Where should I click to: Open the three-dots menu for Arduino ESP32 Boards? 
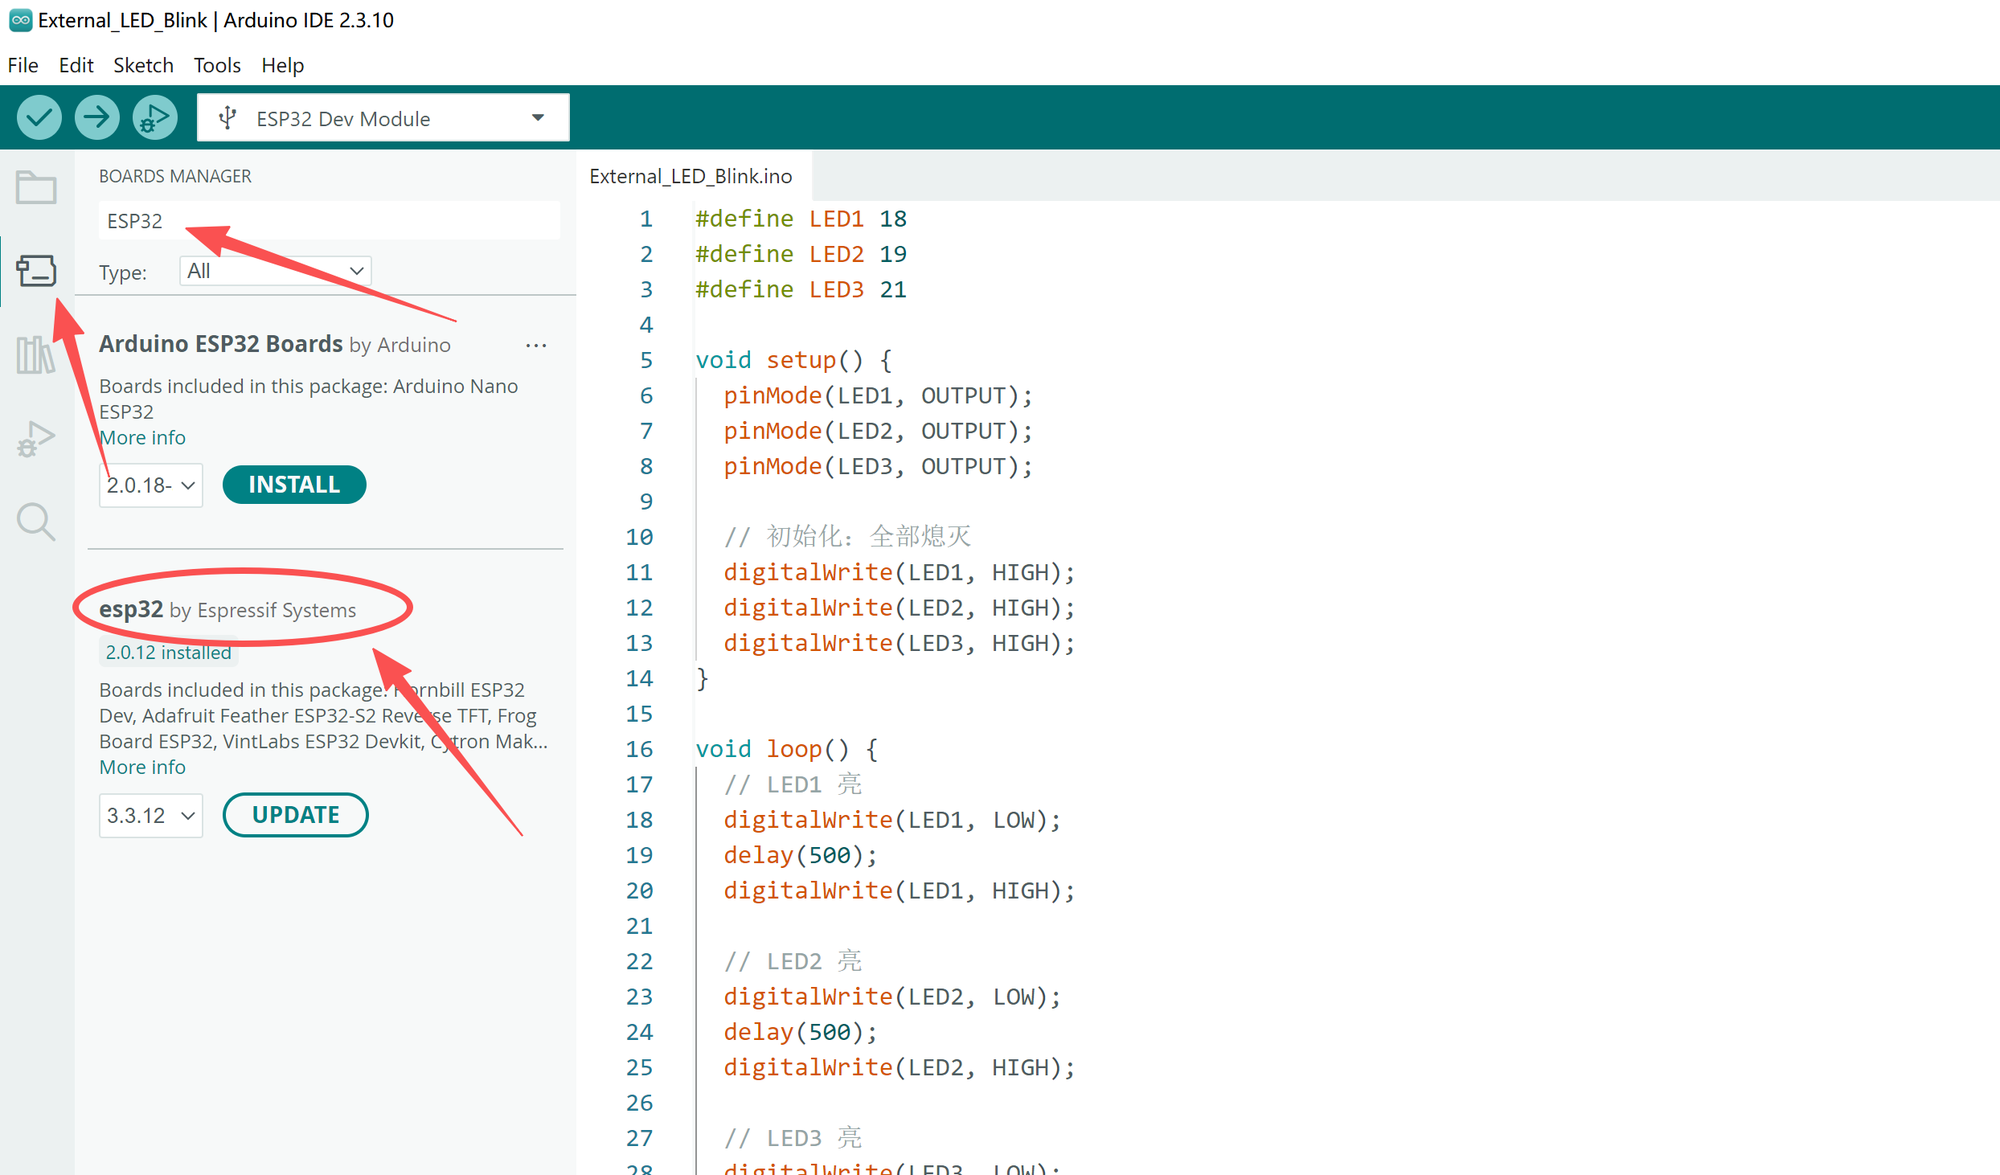point(536,345)
